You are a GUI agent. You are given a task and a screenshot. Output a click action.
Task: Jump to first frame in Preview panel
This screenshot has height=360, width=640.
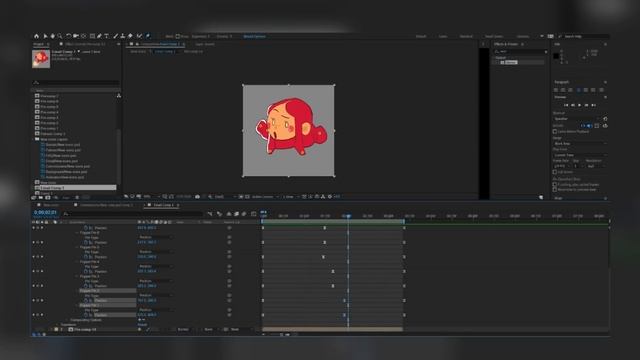pos(566,105)
